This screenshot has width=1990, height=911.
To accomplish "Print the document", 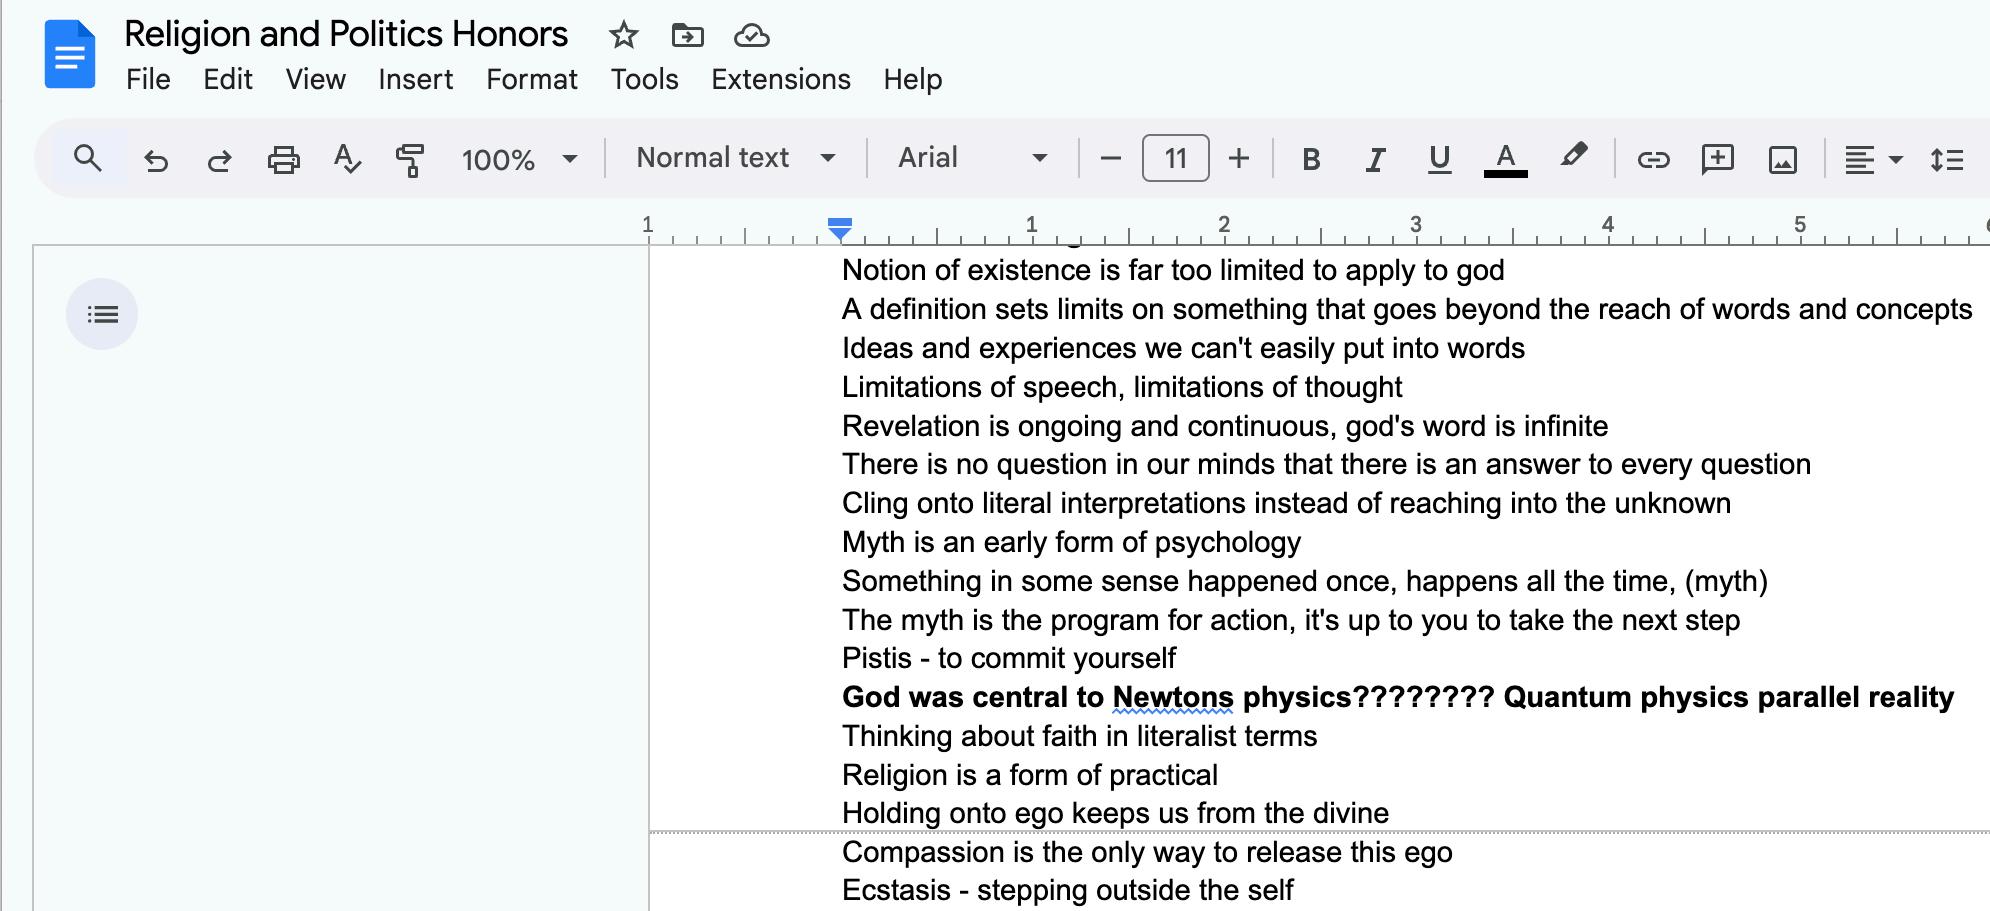I will tap(284, 159).
